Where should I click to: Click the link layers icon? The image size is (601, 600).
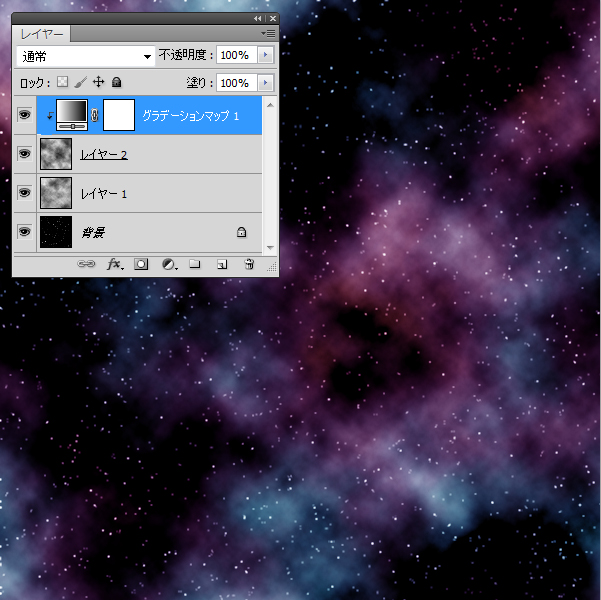(x=86, y=264)
